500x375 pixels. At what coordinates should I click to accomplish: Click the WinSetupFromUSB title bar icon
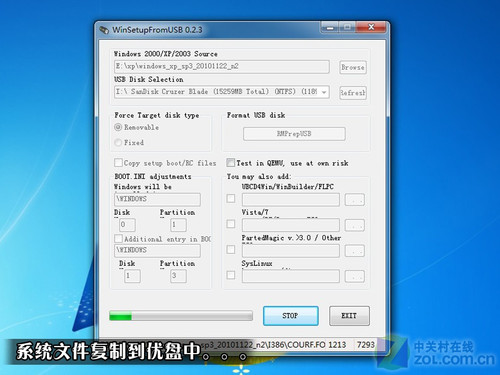[x=104, y=30]
